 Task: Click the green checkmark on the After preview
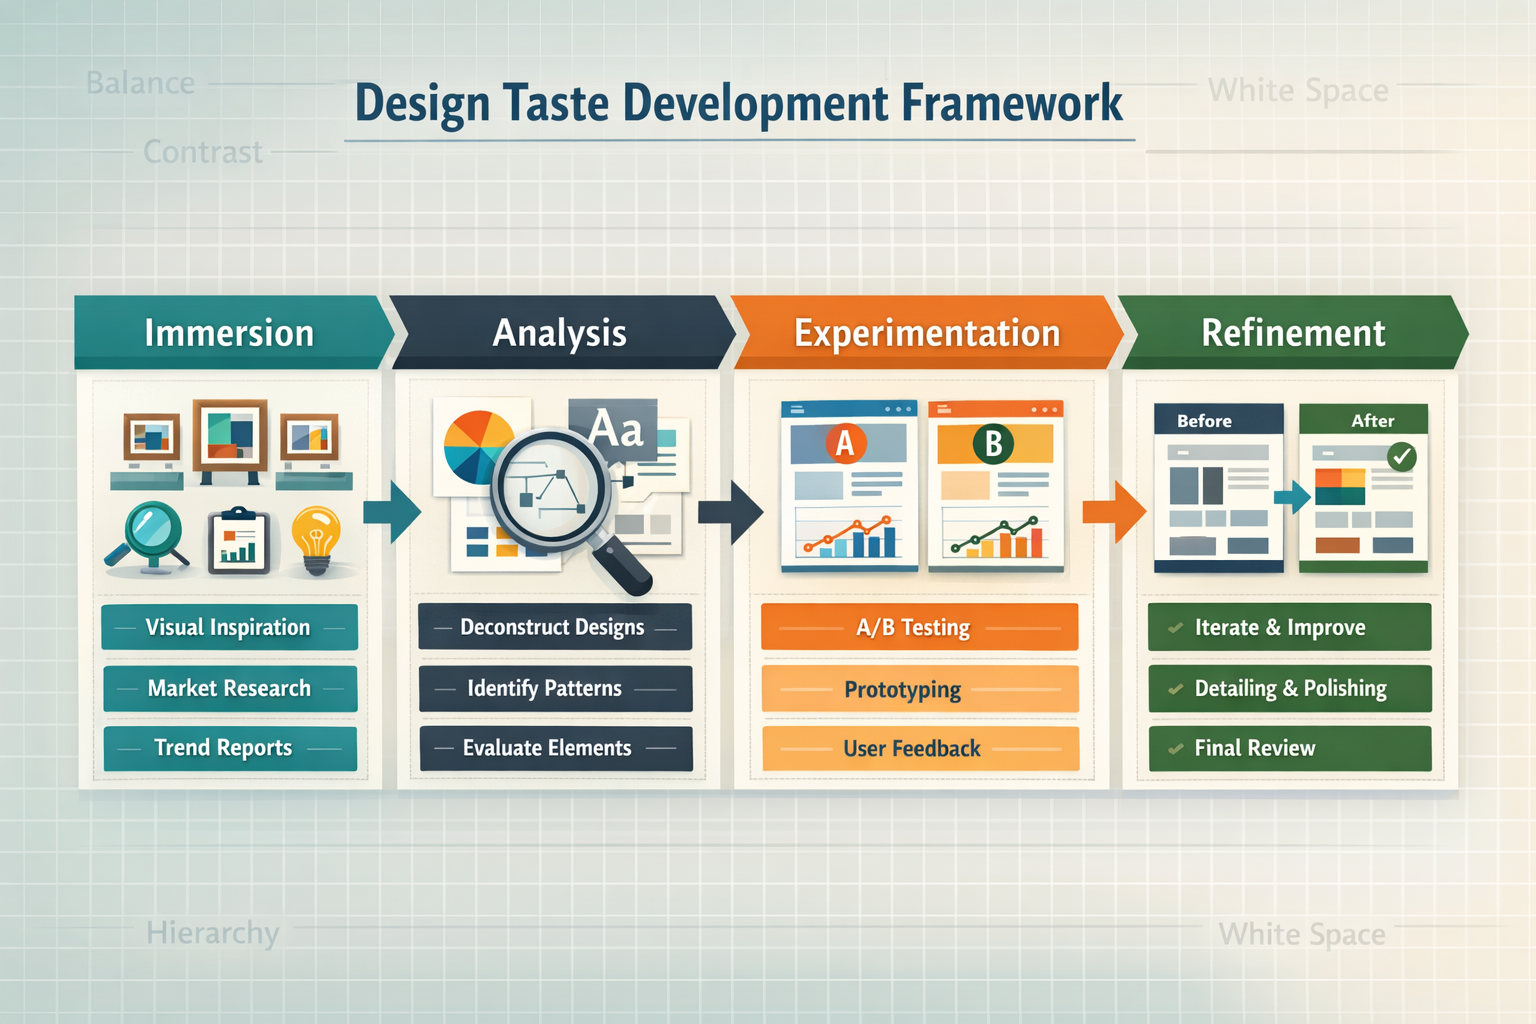(x=1400, y=455)
